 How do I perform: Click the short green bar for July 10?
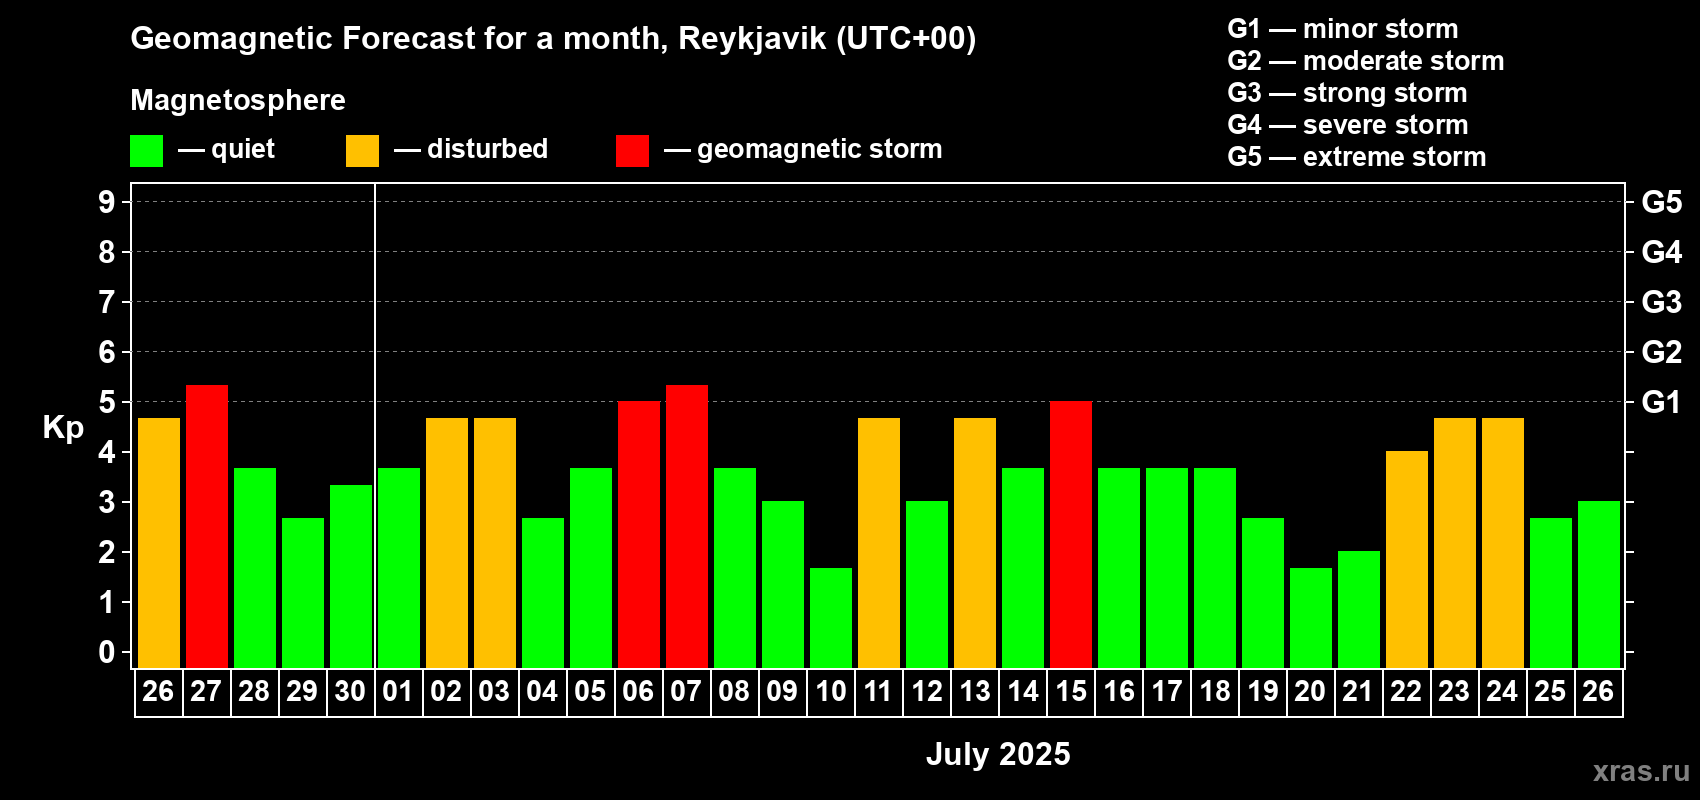tap(831, 618)
